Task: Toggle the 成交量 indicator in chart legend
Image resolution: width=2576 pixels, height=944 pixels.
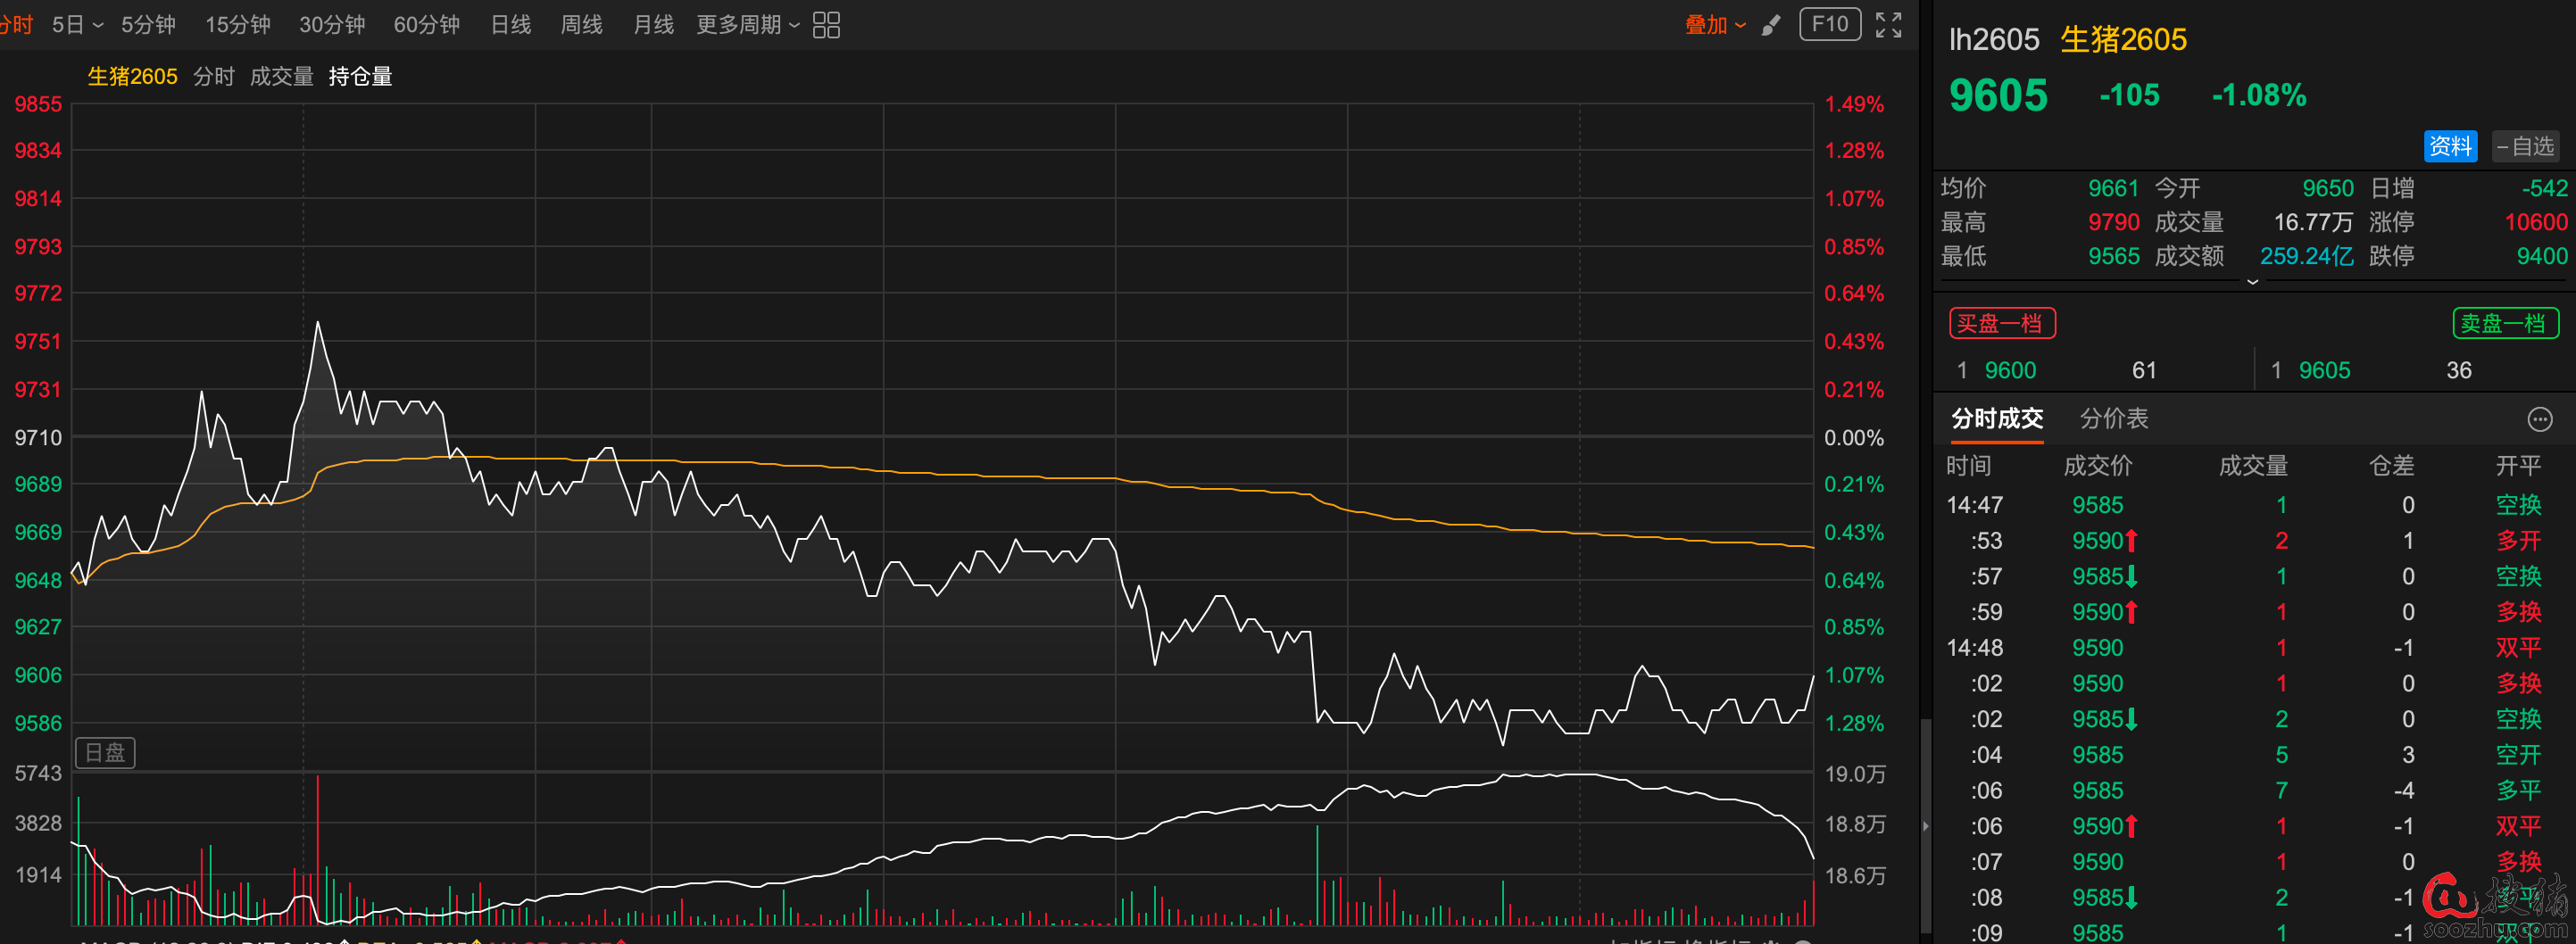Action: [x=281, y=77]
